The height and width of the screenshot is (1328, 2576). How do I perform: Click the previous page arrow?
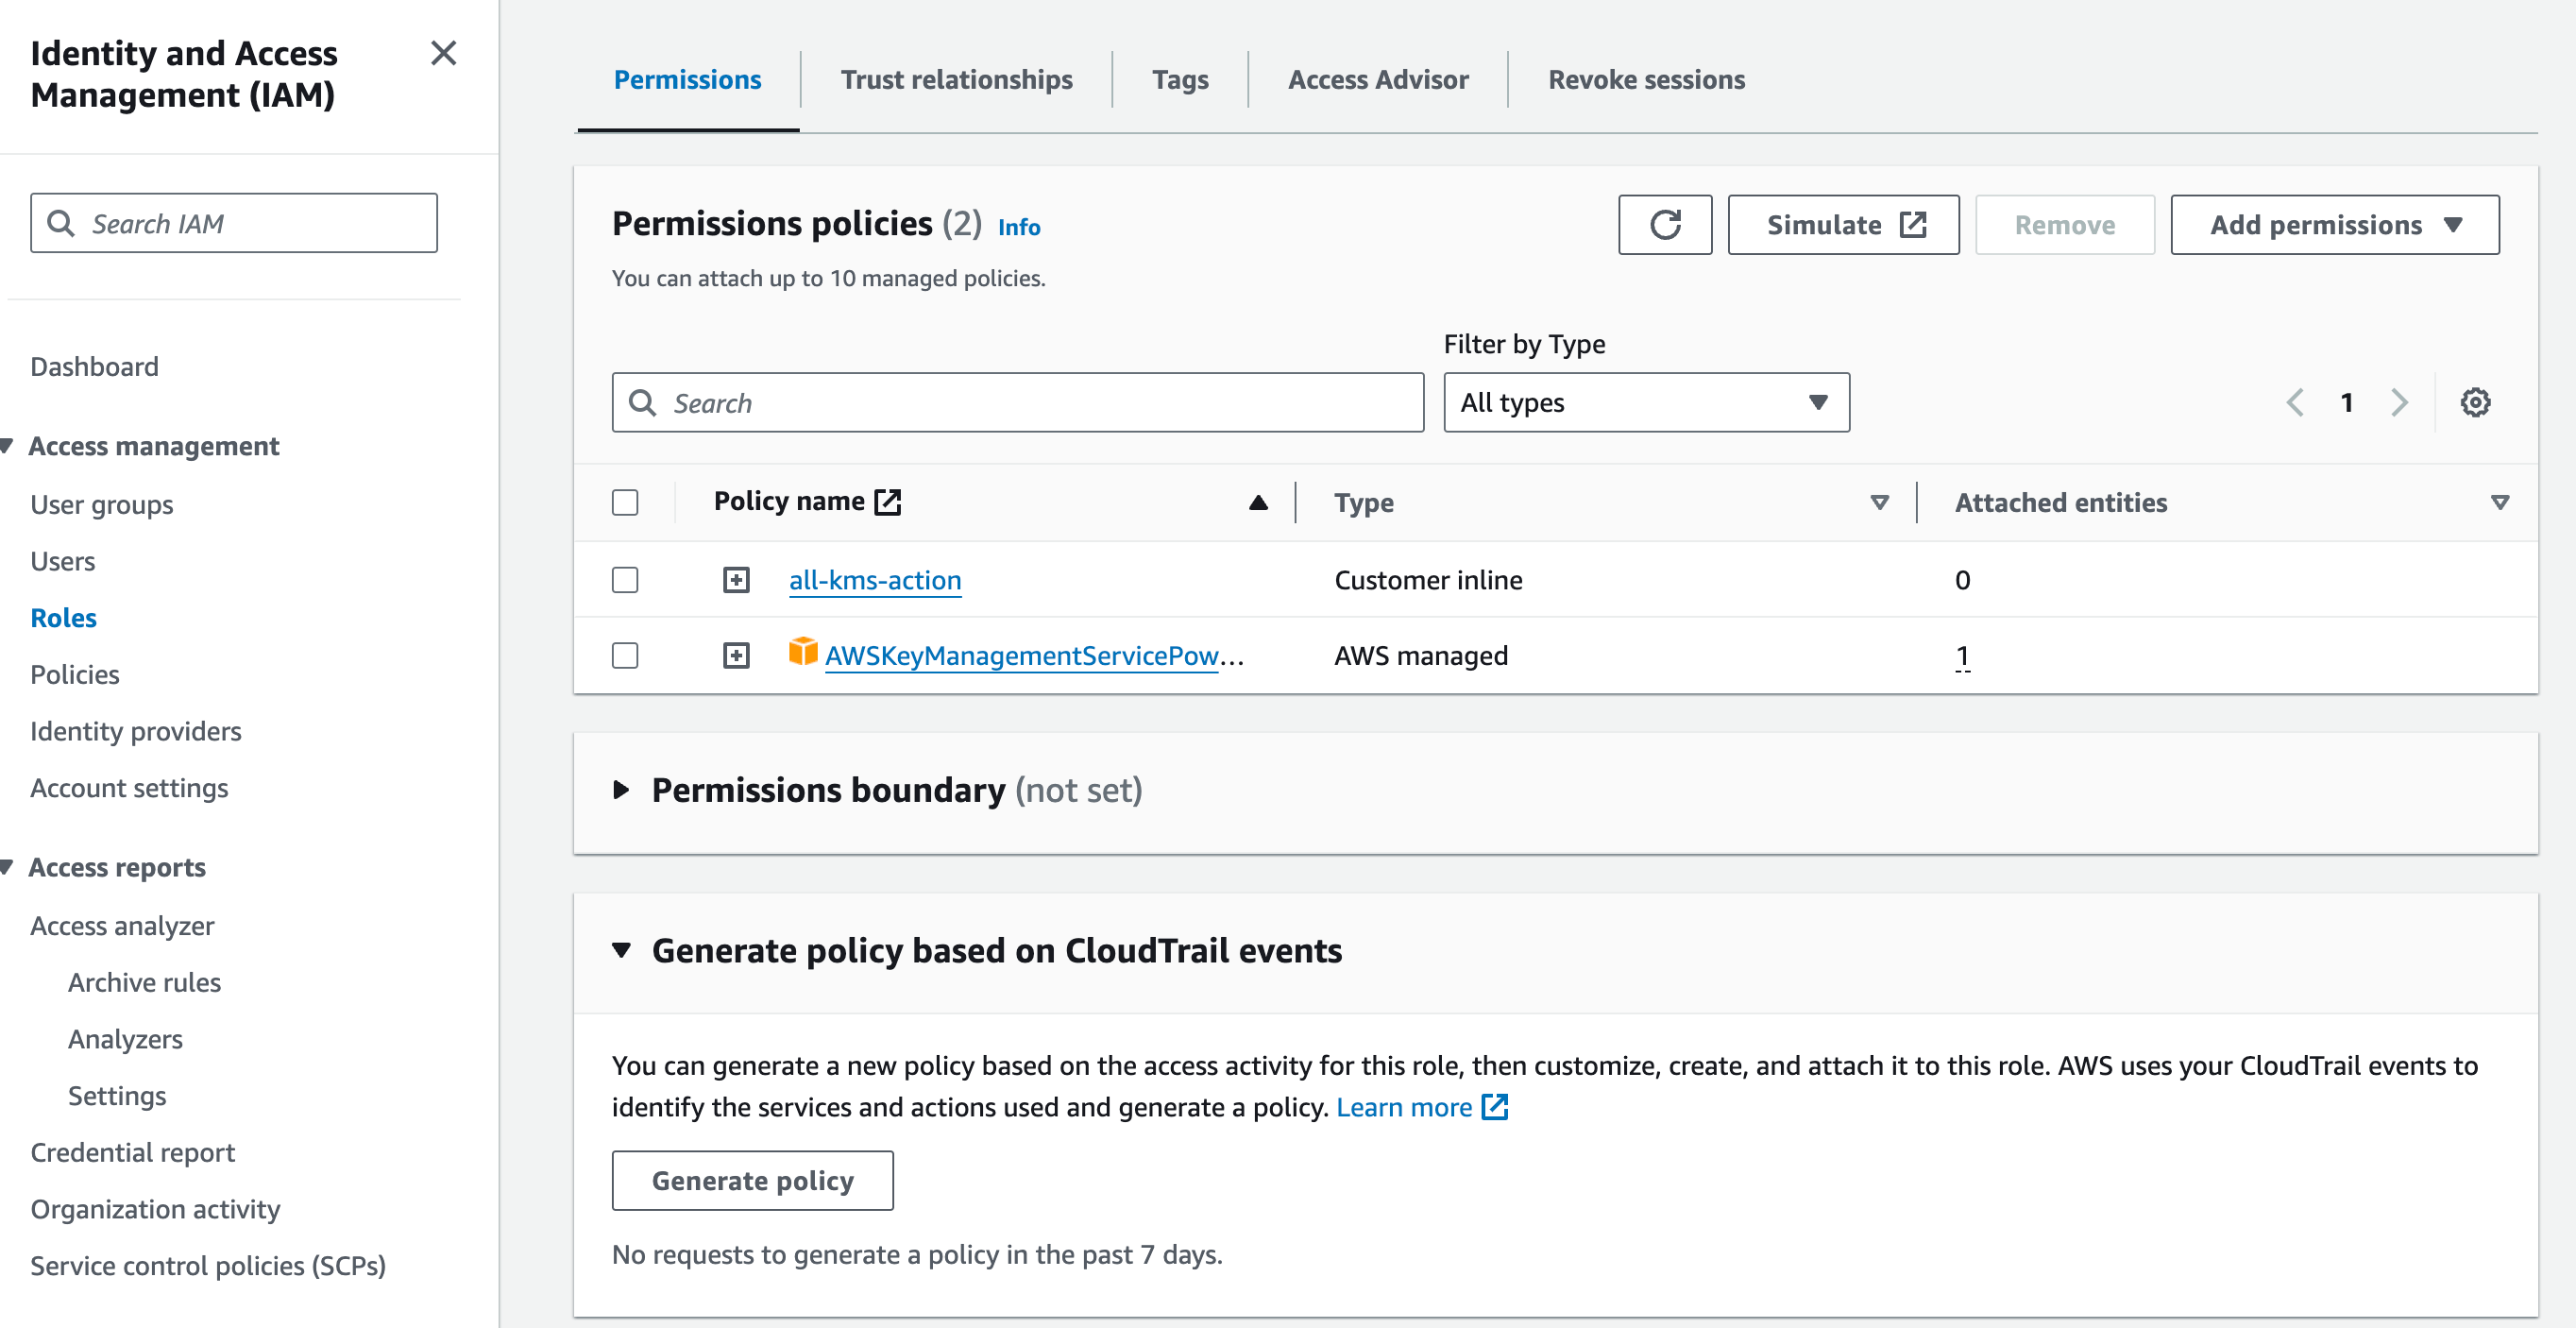[x=2295, y=402]
